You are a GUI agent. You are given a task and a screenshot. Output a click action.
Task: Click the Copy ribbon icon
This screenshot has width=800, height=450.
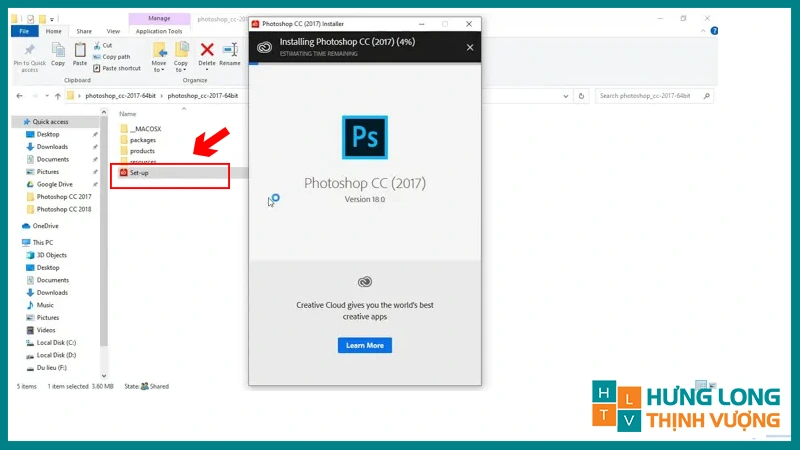[x=58, y=50]
